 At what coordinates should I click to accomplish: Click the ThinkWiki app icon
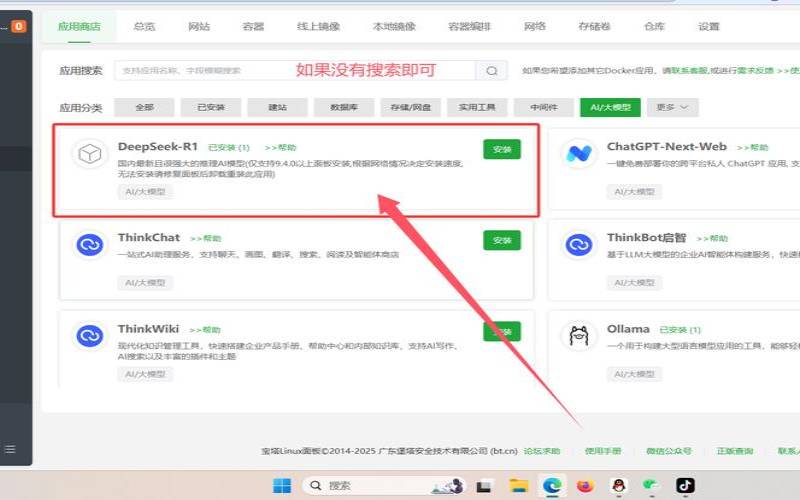[x=90, y=336]
